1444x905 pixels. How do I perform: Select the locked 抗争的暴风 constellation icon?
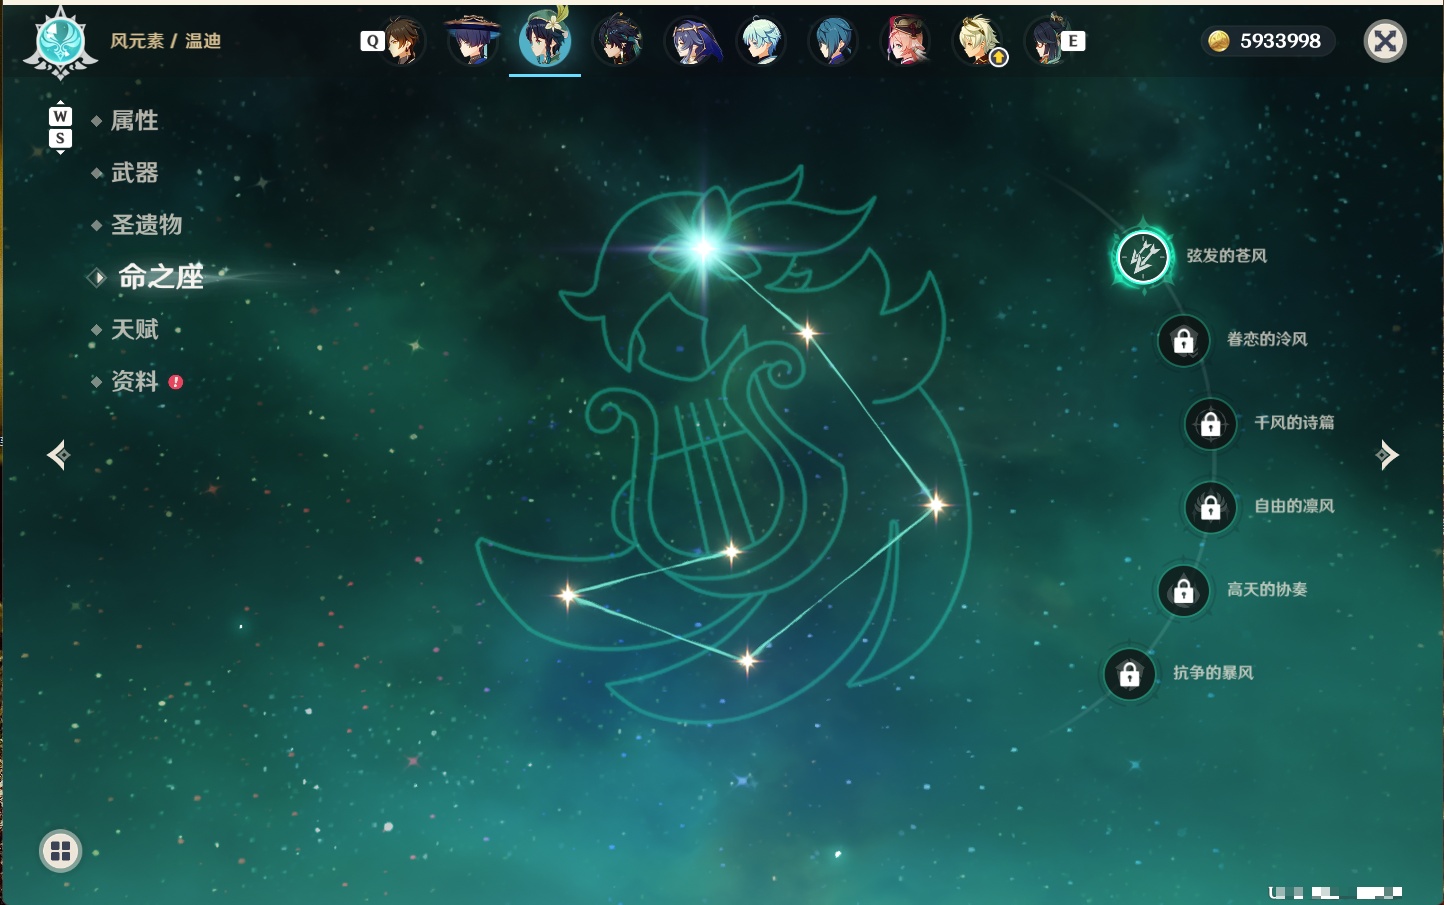[x=1129, y=674]
